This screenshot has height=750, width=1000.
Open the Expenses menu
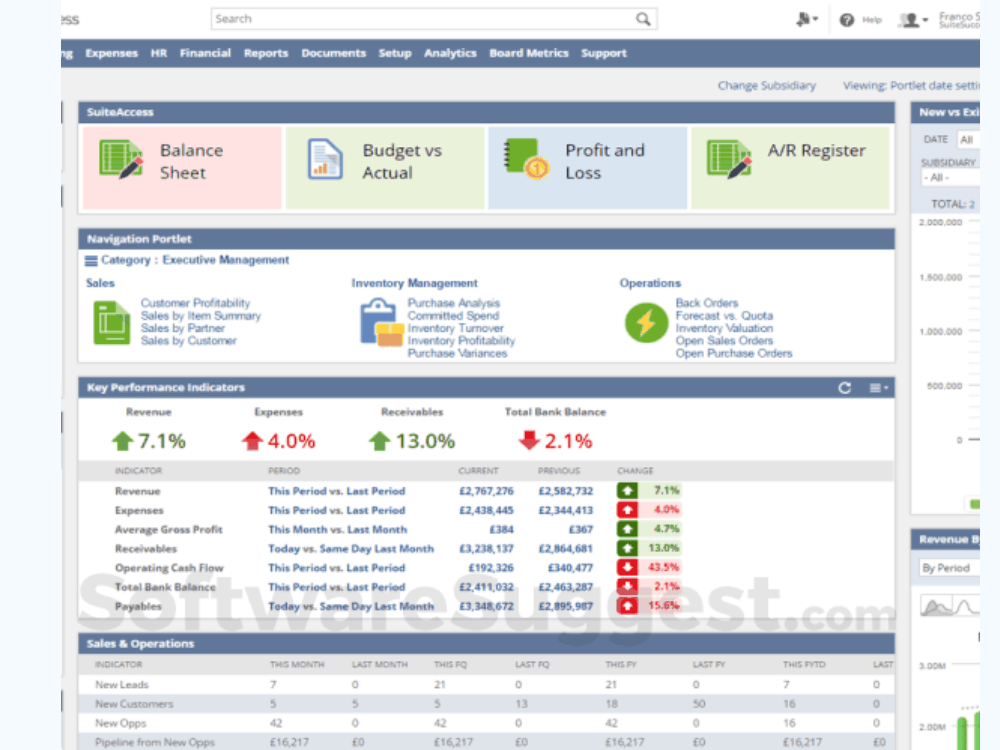(112, 53)
